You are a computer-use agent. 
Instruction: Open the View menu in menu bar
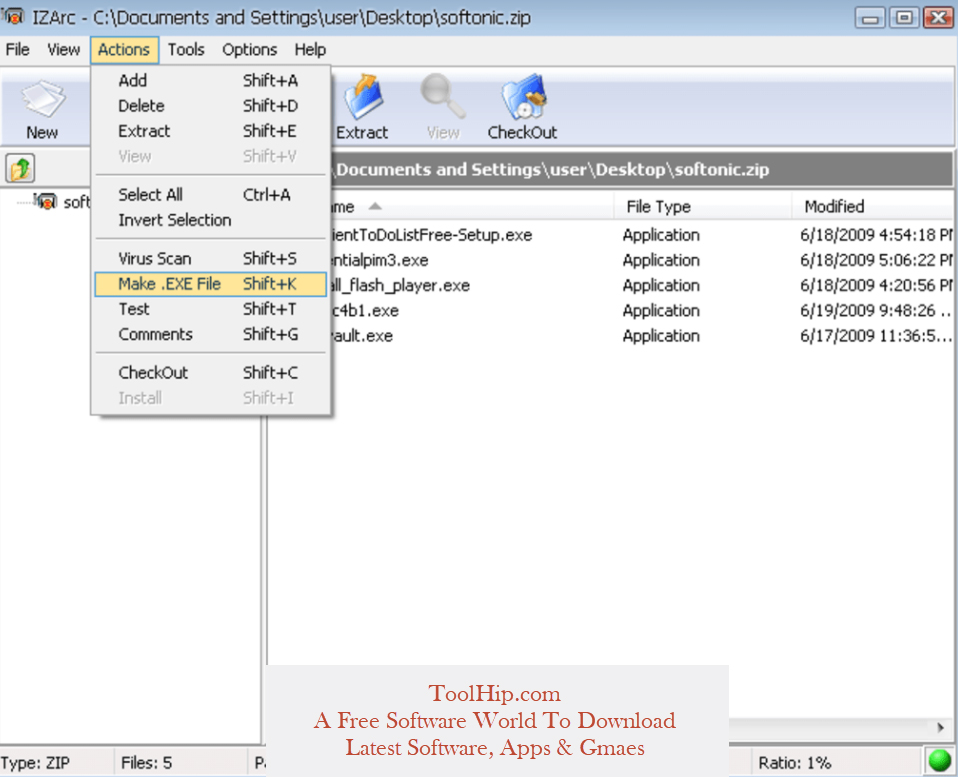[x=64, y=49]
